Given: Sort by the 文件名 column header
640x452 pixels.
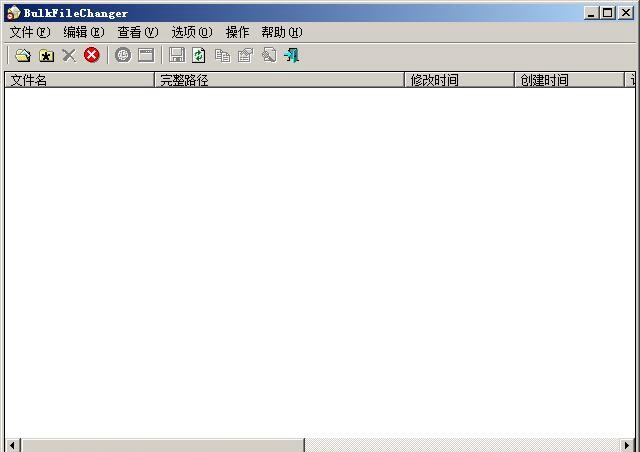Looking at the screenshot, I should 80,80.
